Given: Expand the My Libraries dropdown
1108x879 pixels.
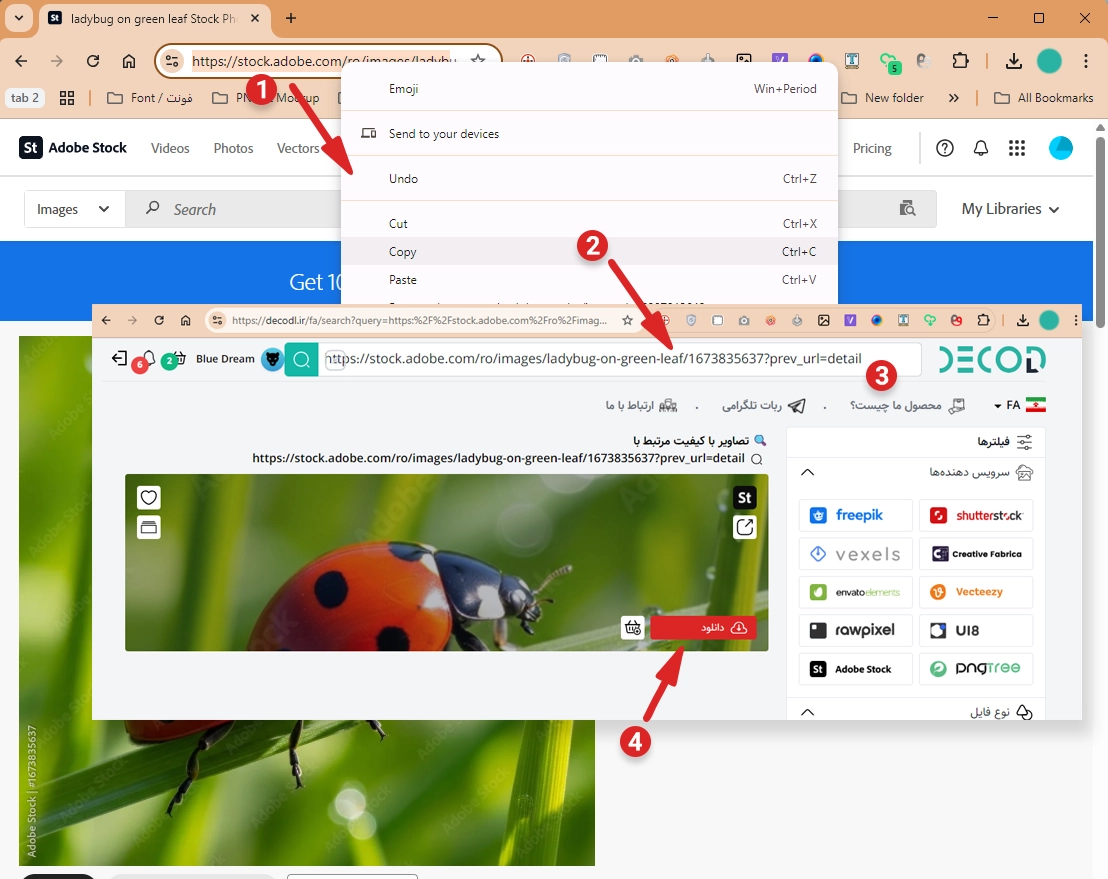Looking at the screenshot, I should coord(1009,209).
